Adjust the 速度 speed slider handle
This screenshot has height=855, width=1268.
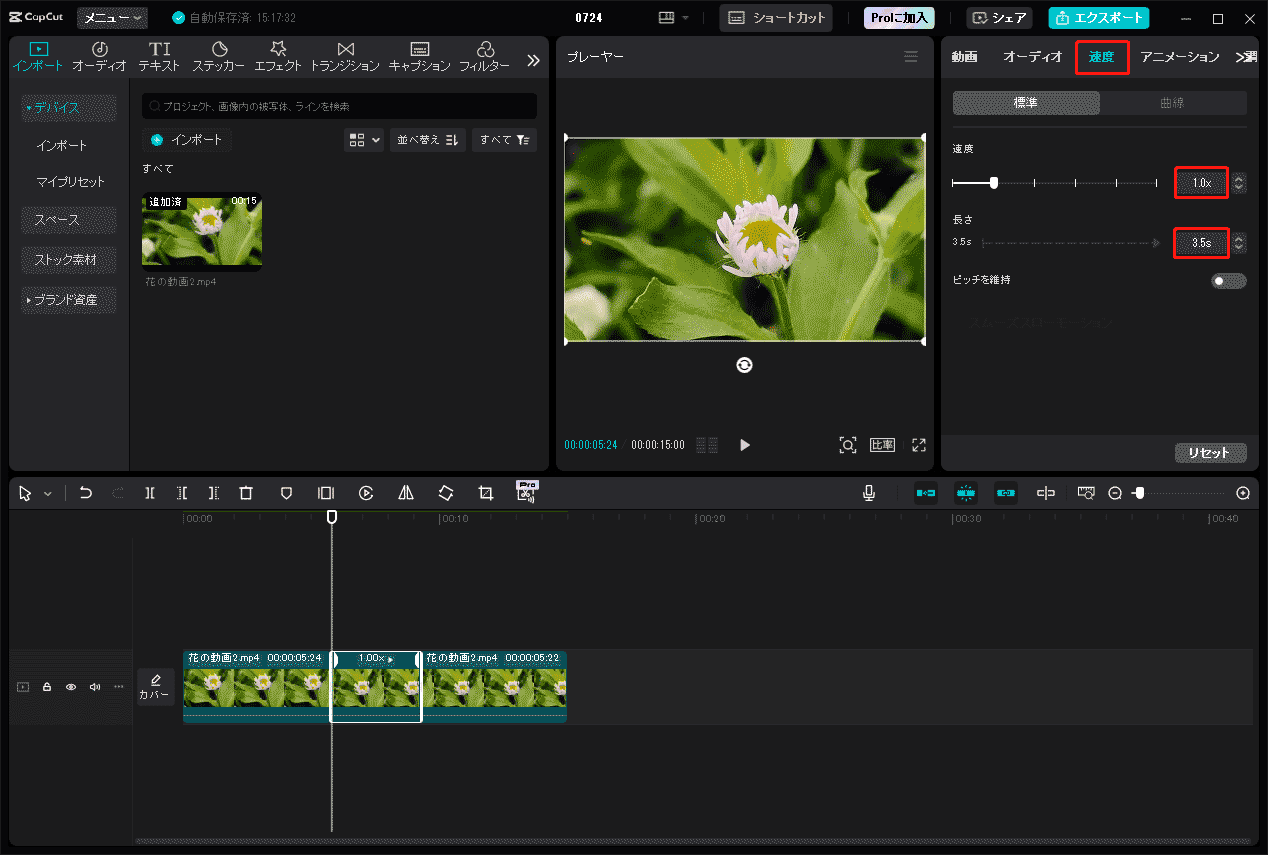point(993,183)
